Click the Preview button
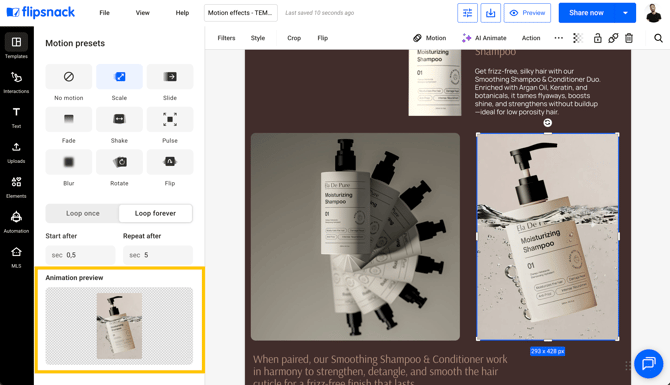This screenshot has width=670, height=385. pyautogui.click(x=527, y=13)
